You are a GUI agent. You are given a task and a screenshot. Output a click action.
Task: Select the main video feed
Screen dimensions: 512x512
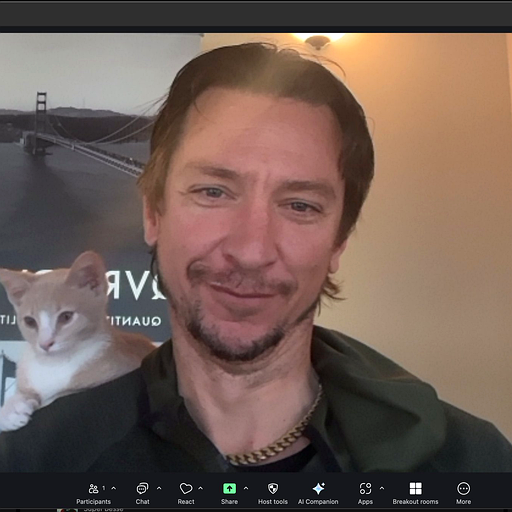pos(256,252)
